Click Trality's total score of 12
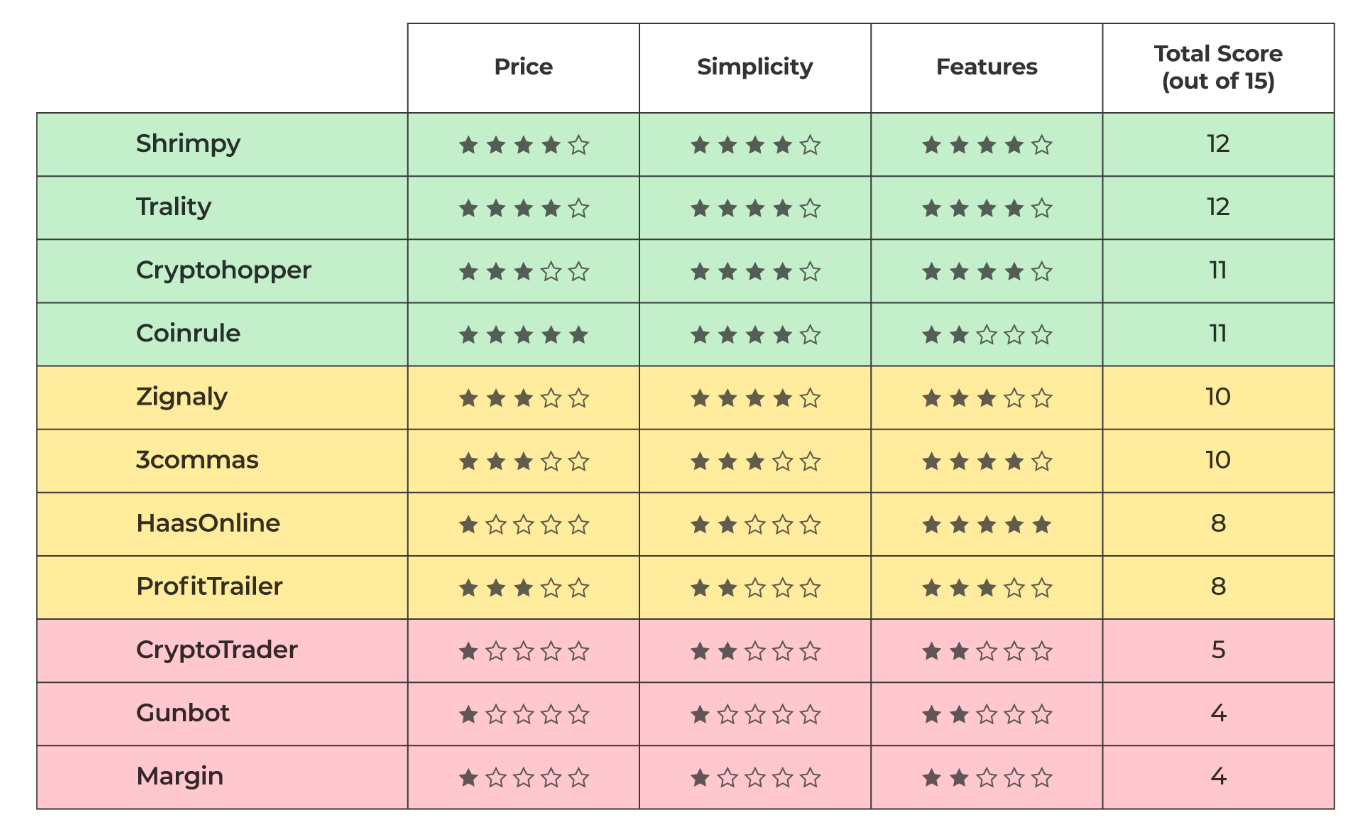 pos(1217,207)
